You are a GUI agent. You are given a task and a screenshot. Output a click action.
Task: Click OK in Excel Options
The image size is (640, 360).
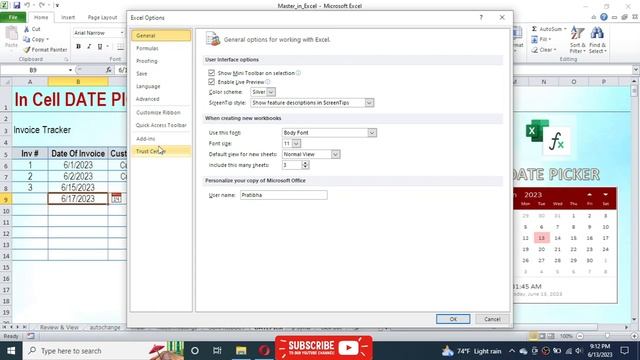[453, 319]
